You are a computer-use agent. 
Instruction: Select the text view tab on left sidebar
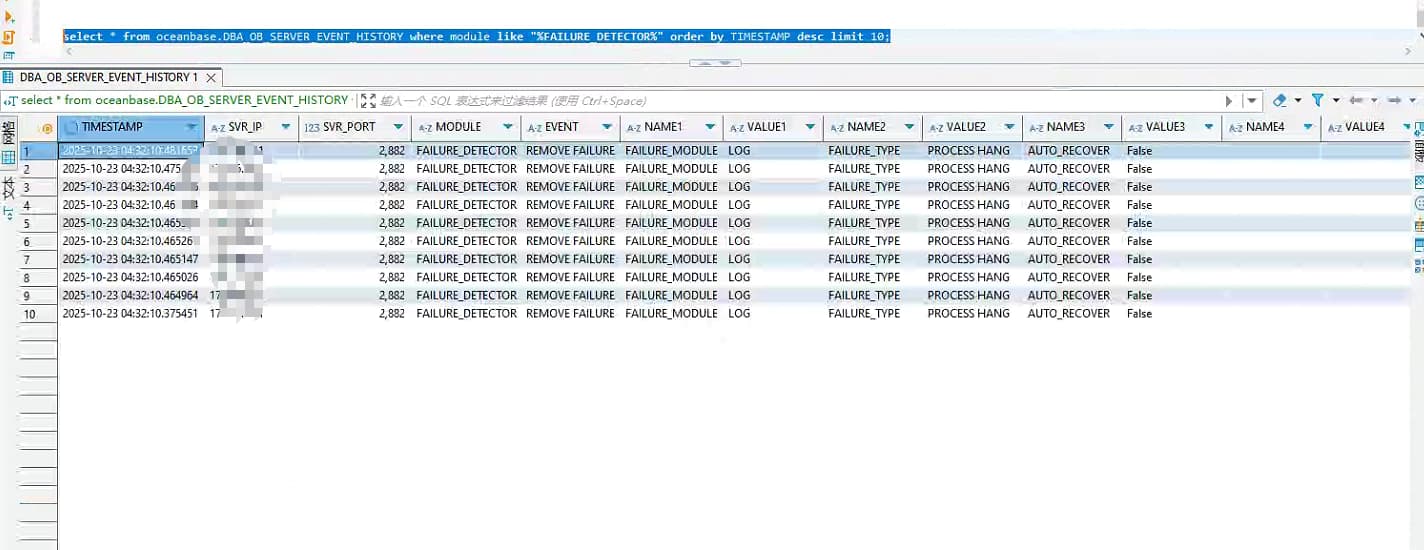(x=9, y=189)
